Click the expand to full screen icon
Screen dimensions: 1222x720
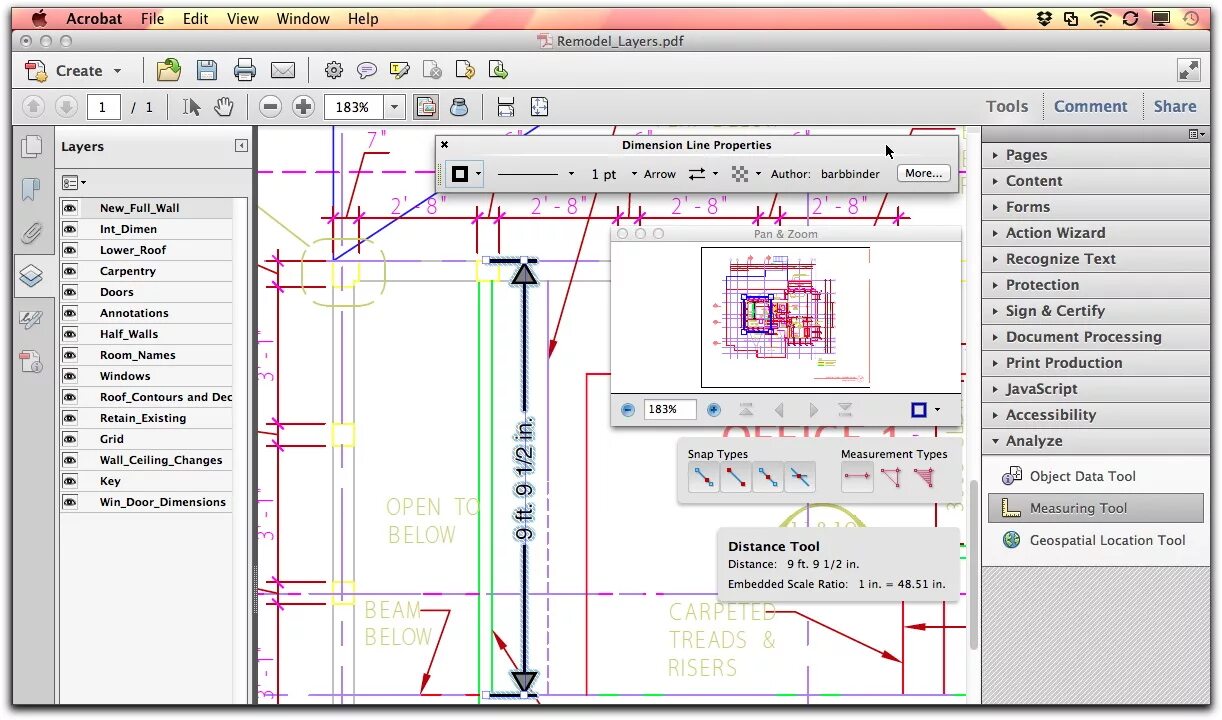[x=1188, y=70]
